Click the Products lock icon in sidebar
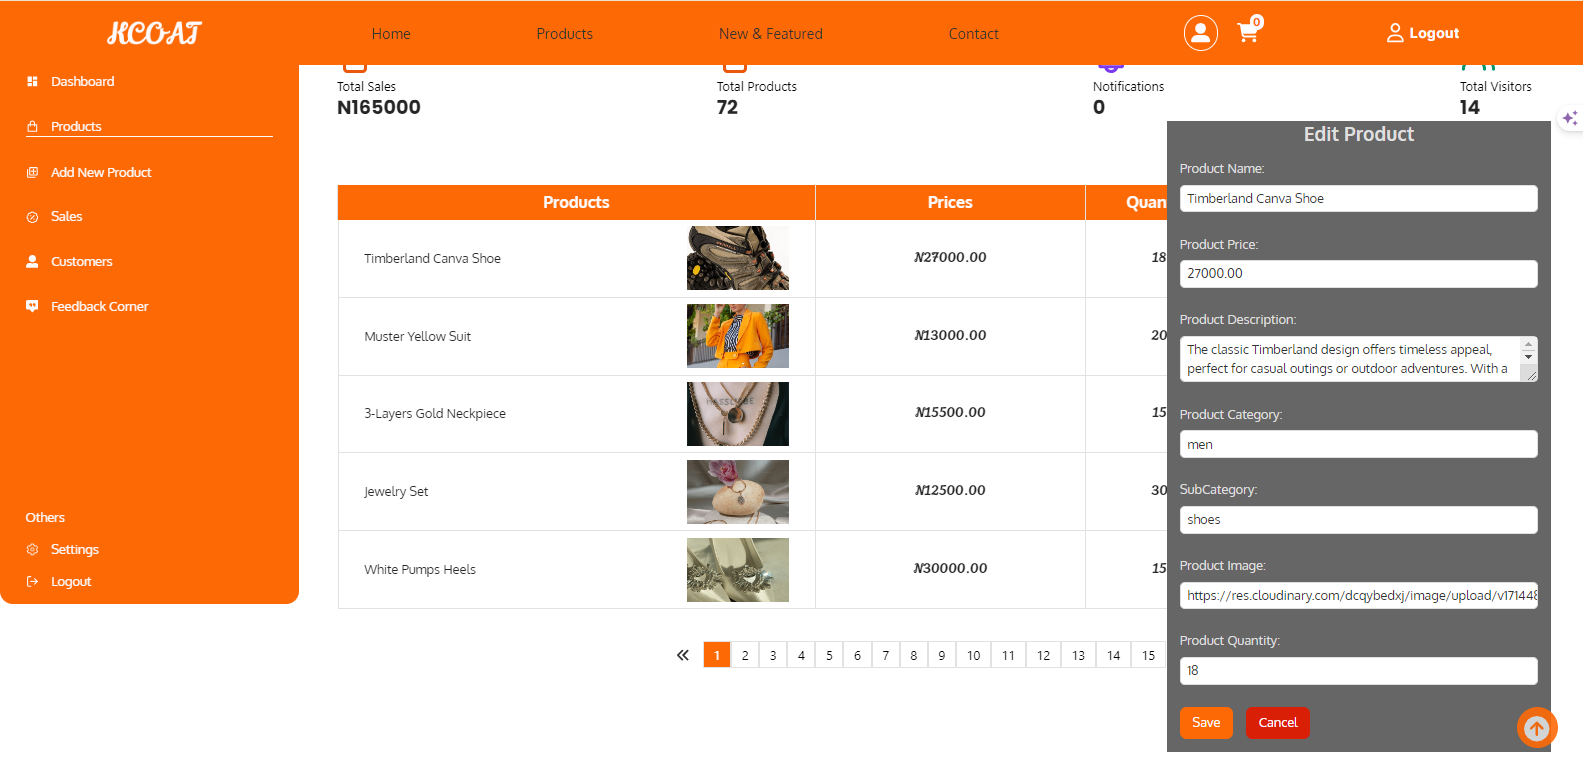The width and height of the screenshot is (1583, 772). tap(32, 126)
